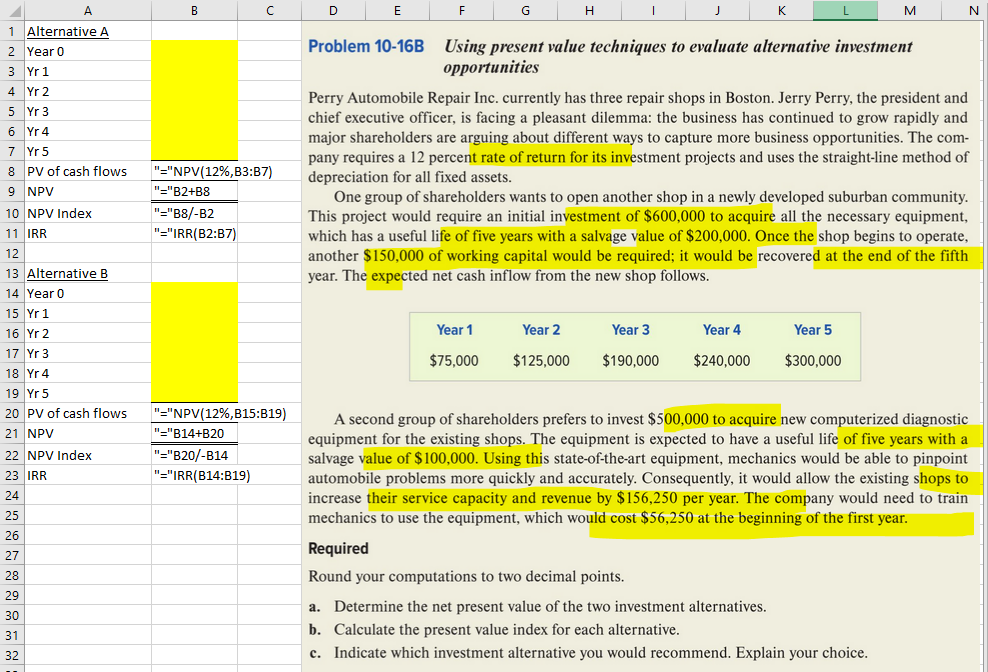Select column M header

[x=909, y=10]
